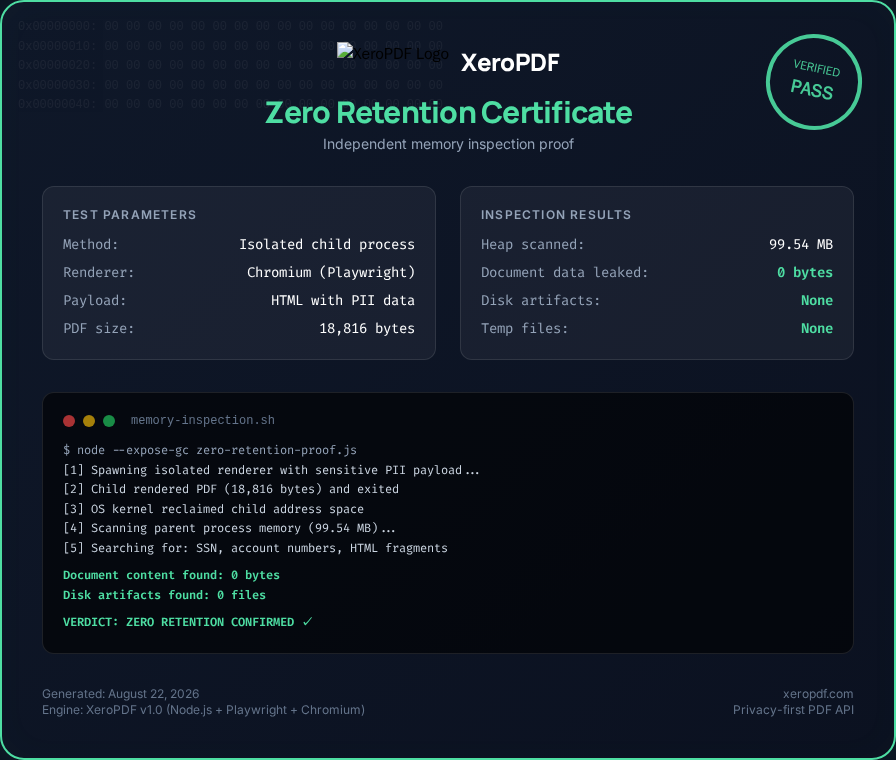
Task: Click the '[4] Scanning parent process memory' line
Action: [229, 529]
